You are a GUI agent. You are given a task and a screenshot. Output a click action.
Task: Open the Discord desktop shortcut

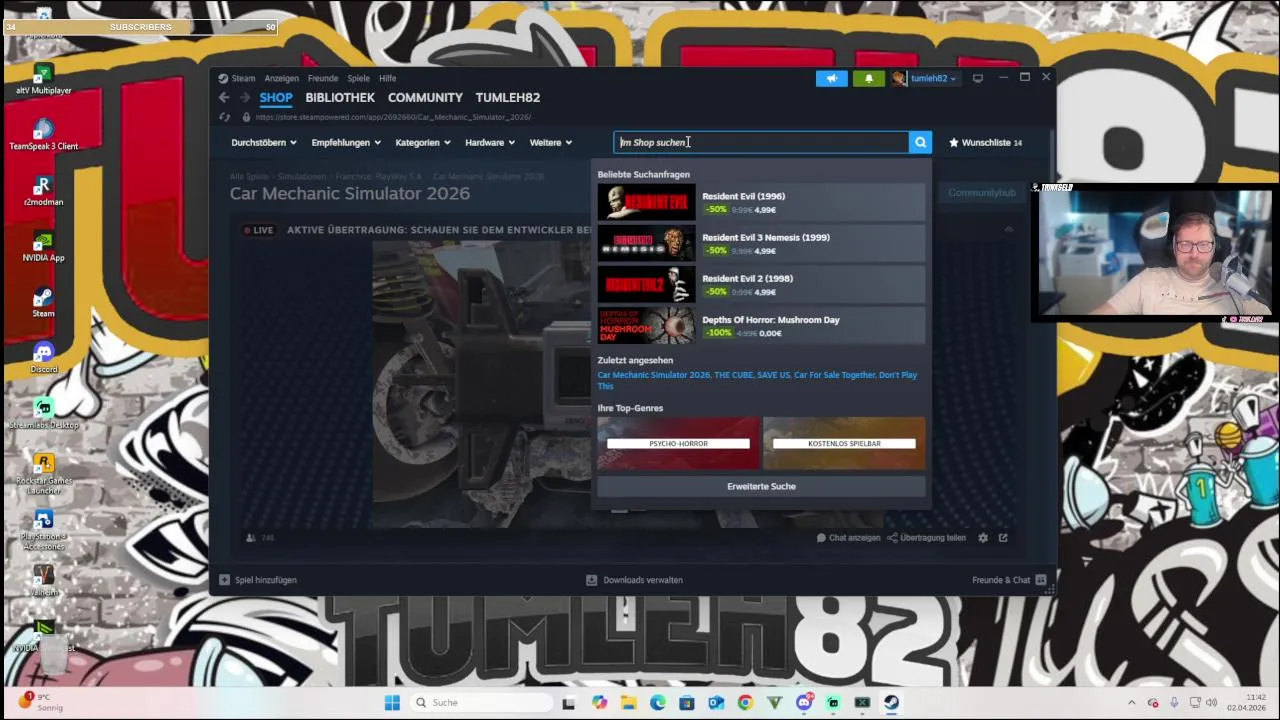coord(43,359)
